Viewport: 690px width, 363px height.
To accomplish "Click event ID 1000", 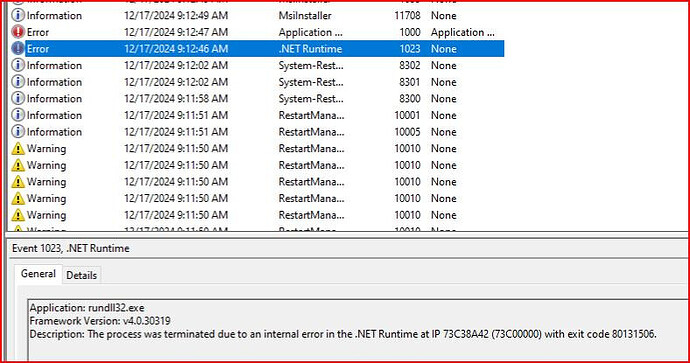I will 410,32.
